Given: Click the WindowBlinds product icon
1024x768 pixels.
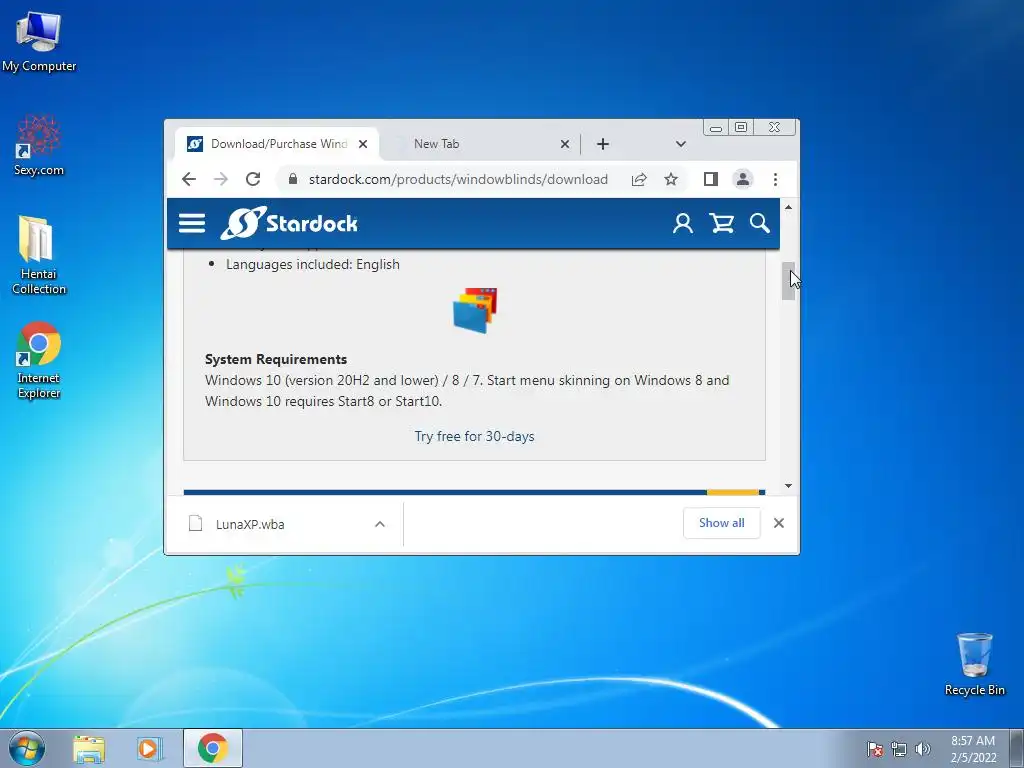Looking at the screenshot, I should (475, 310).
